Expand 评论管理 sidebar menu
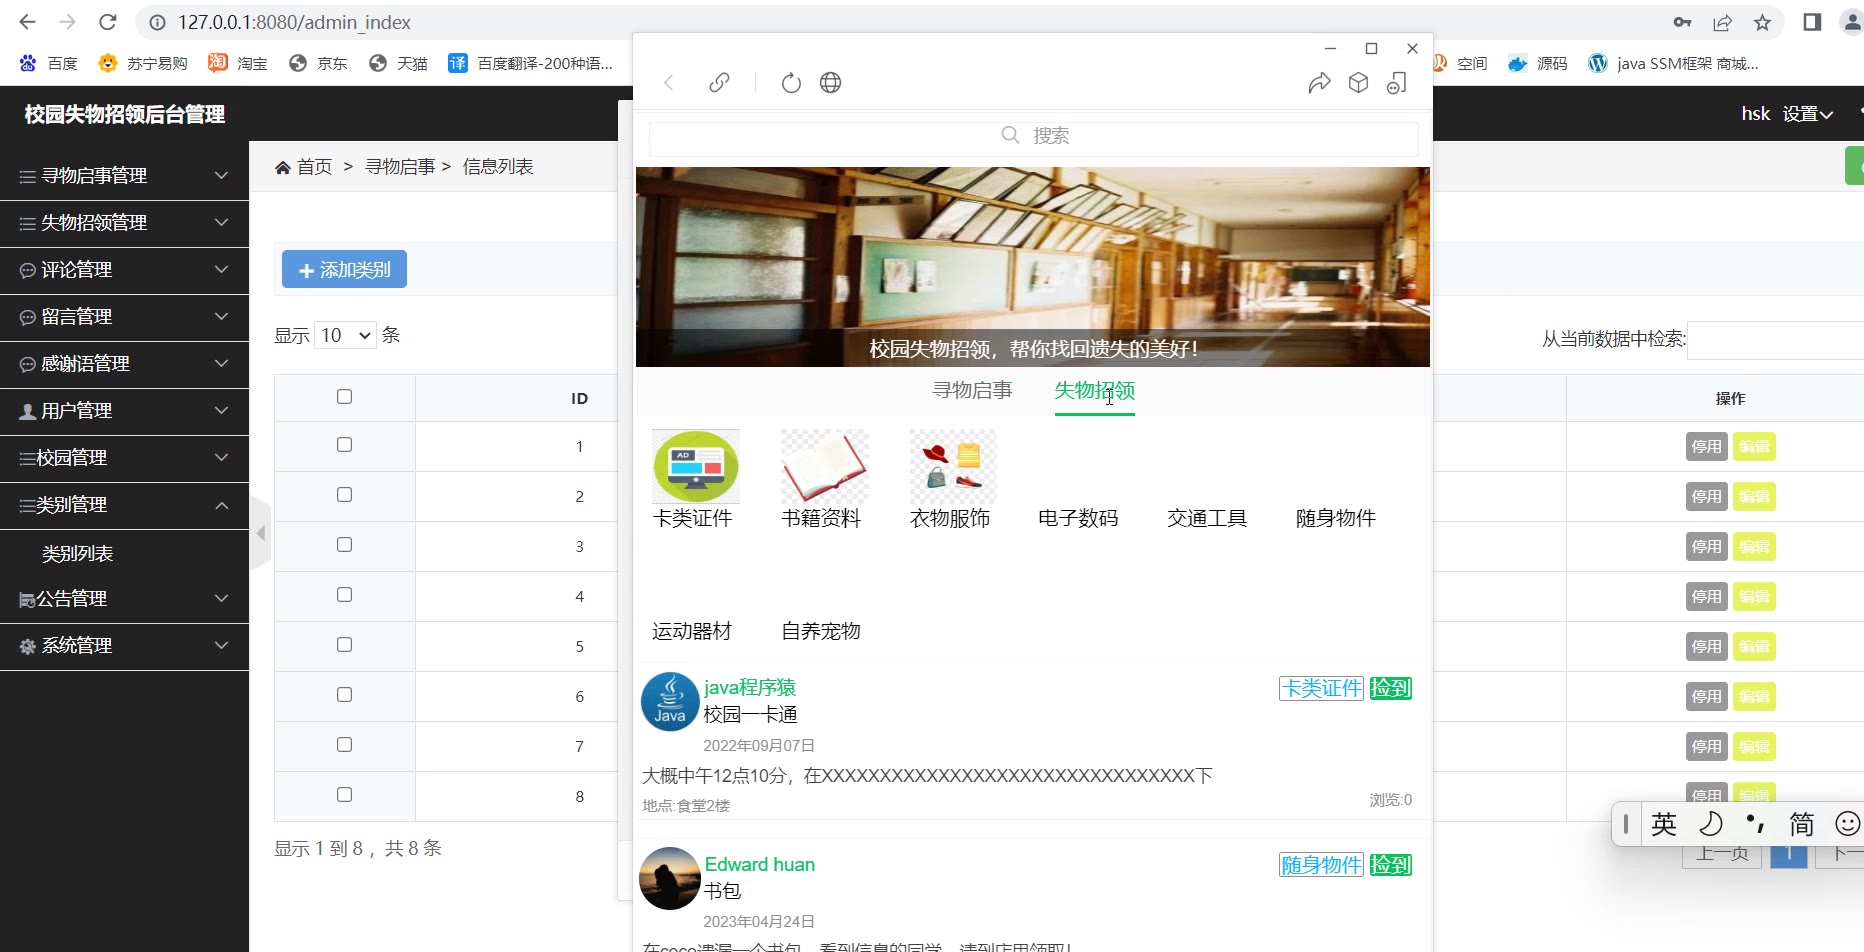This screenshot has width=1864, height=952. pyautogui.click(x=124, y=270)
